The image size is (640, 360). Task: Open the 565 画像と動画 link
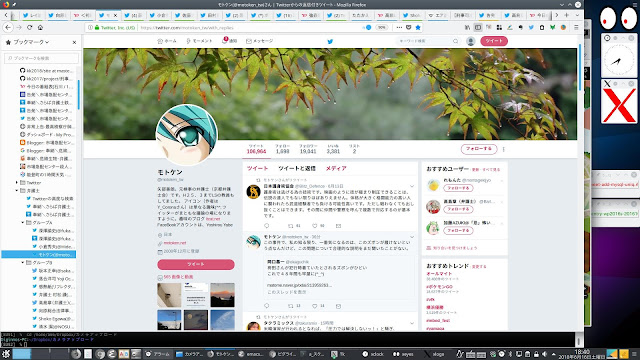pos(178,277)
